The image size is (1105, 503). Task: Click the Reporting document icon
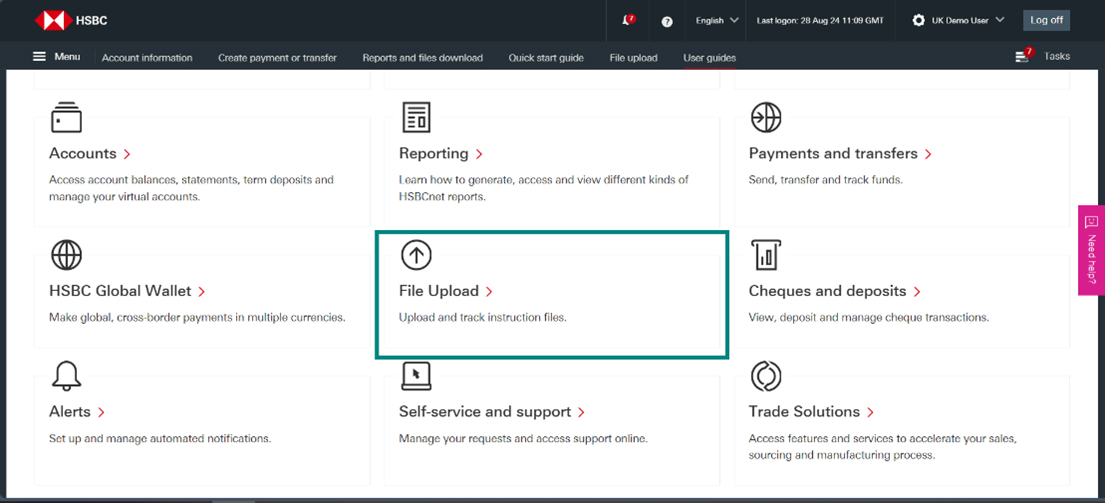[x=416, y=117]
